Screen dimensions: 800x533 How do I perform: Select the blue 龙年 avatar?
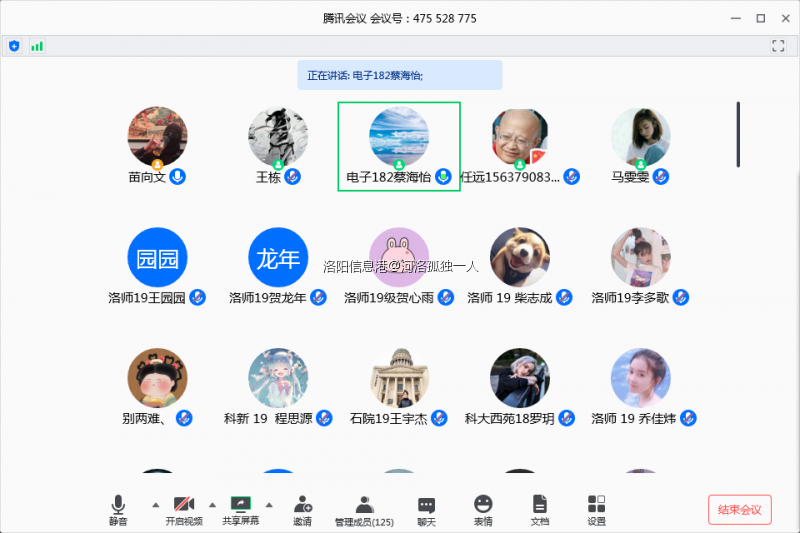tap(278, 258)
